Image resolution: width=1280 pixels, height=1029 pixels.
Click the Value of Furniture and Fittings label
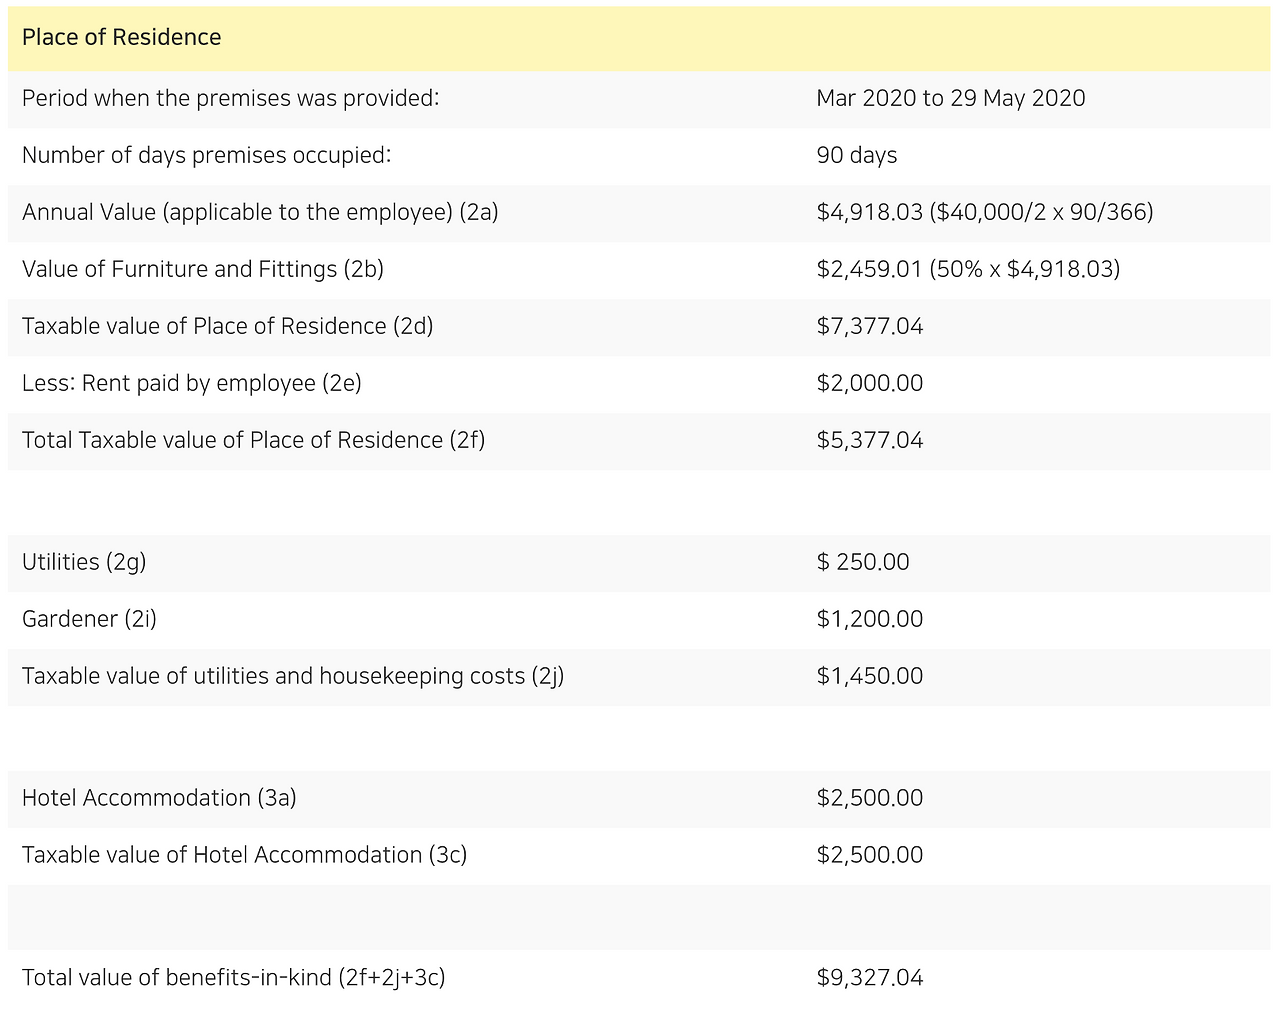click(x=202, y=270)
